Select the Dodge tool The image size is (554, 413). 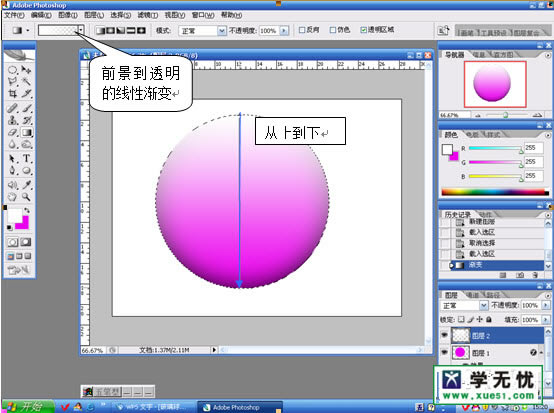pyautogui.click(x=26, y=144)
